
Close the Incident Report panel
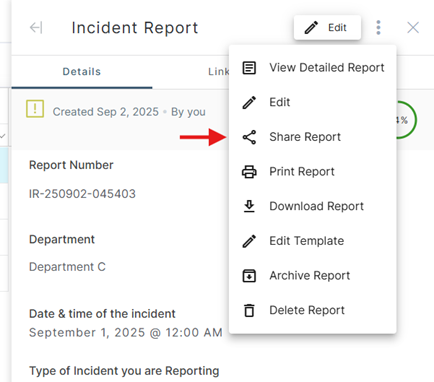413,27
